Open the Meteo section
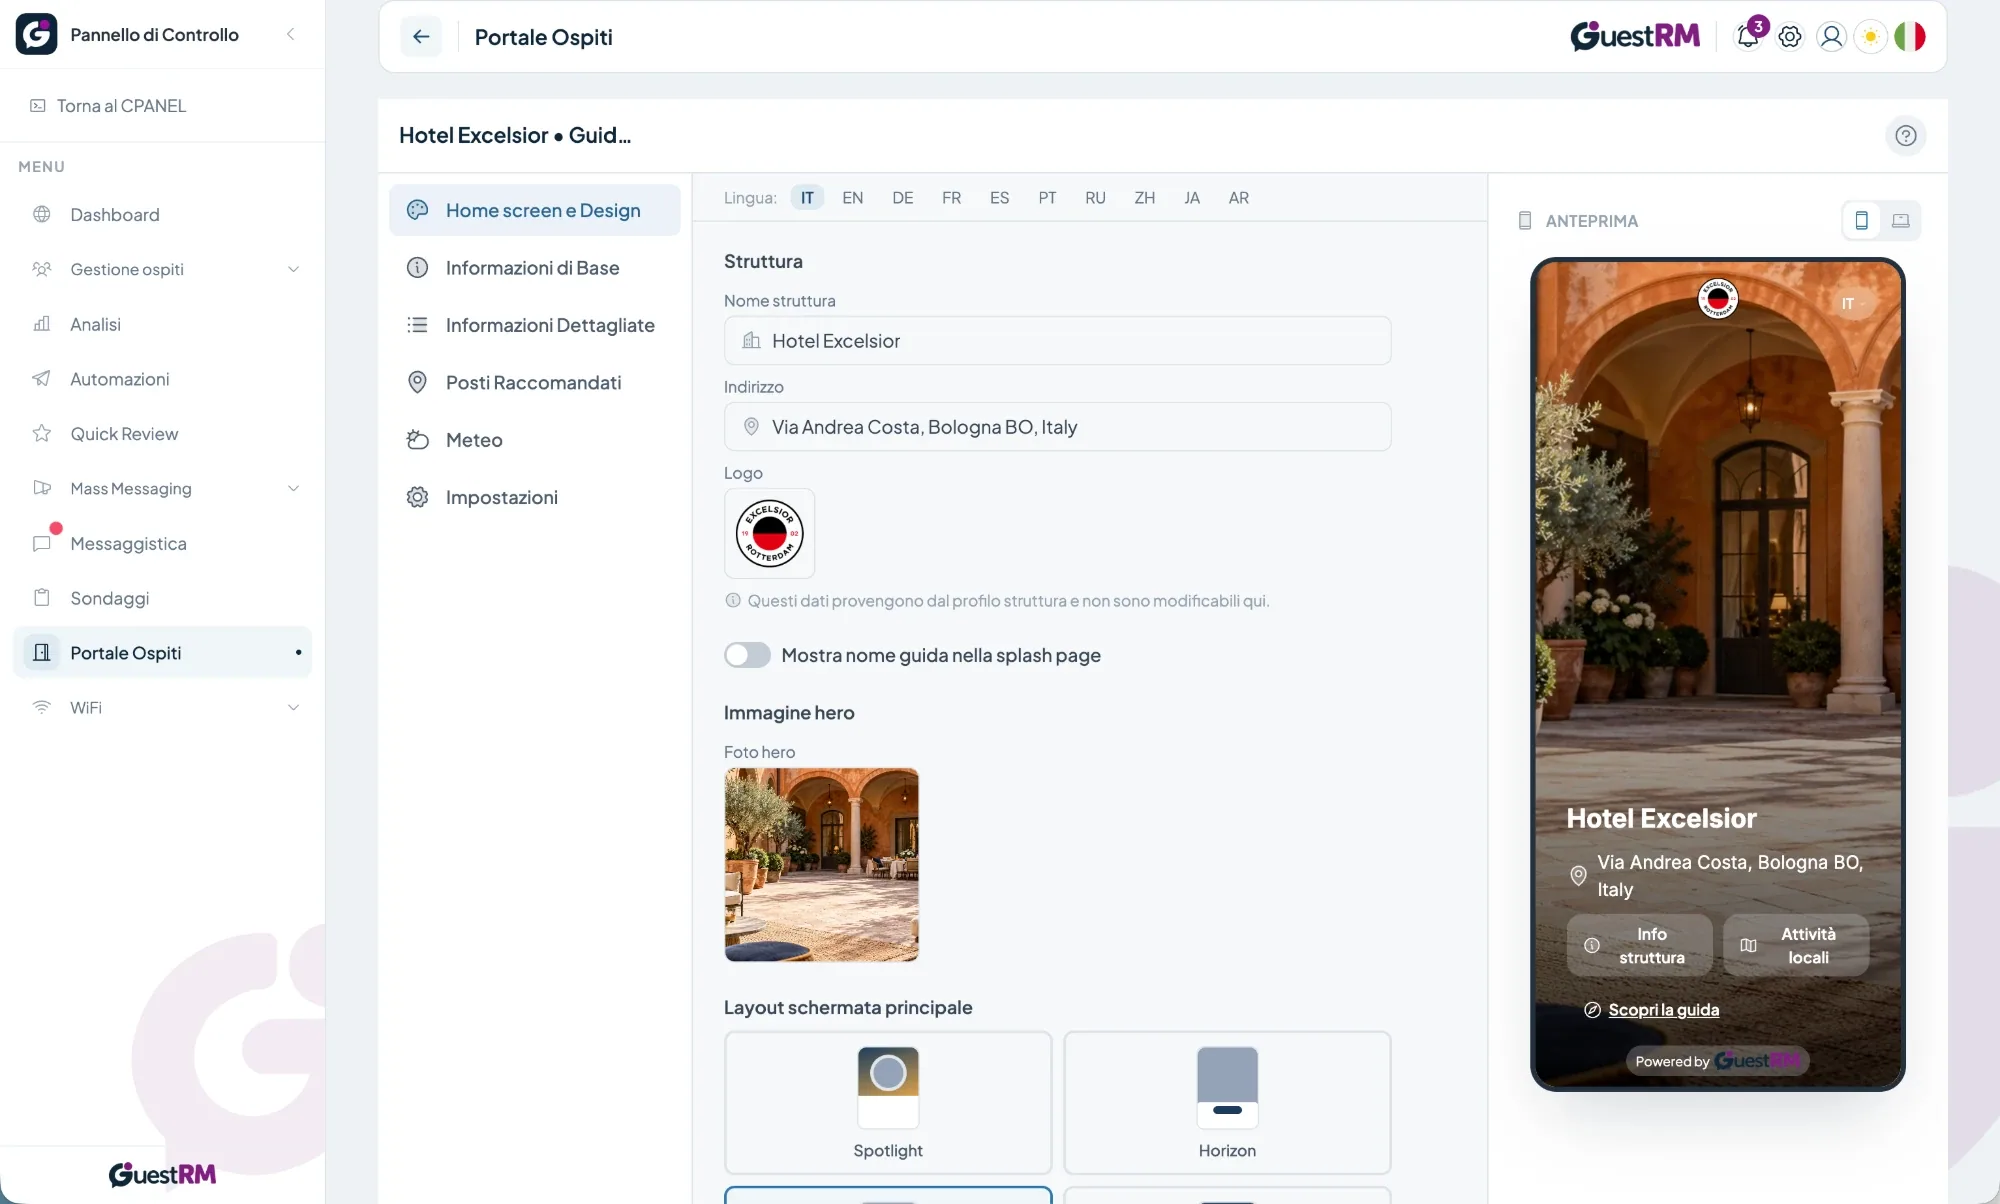This screenshot has height=1204, width=2000. pos(535,440)
